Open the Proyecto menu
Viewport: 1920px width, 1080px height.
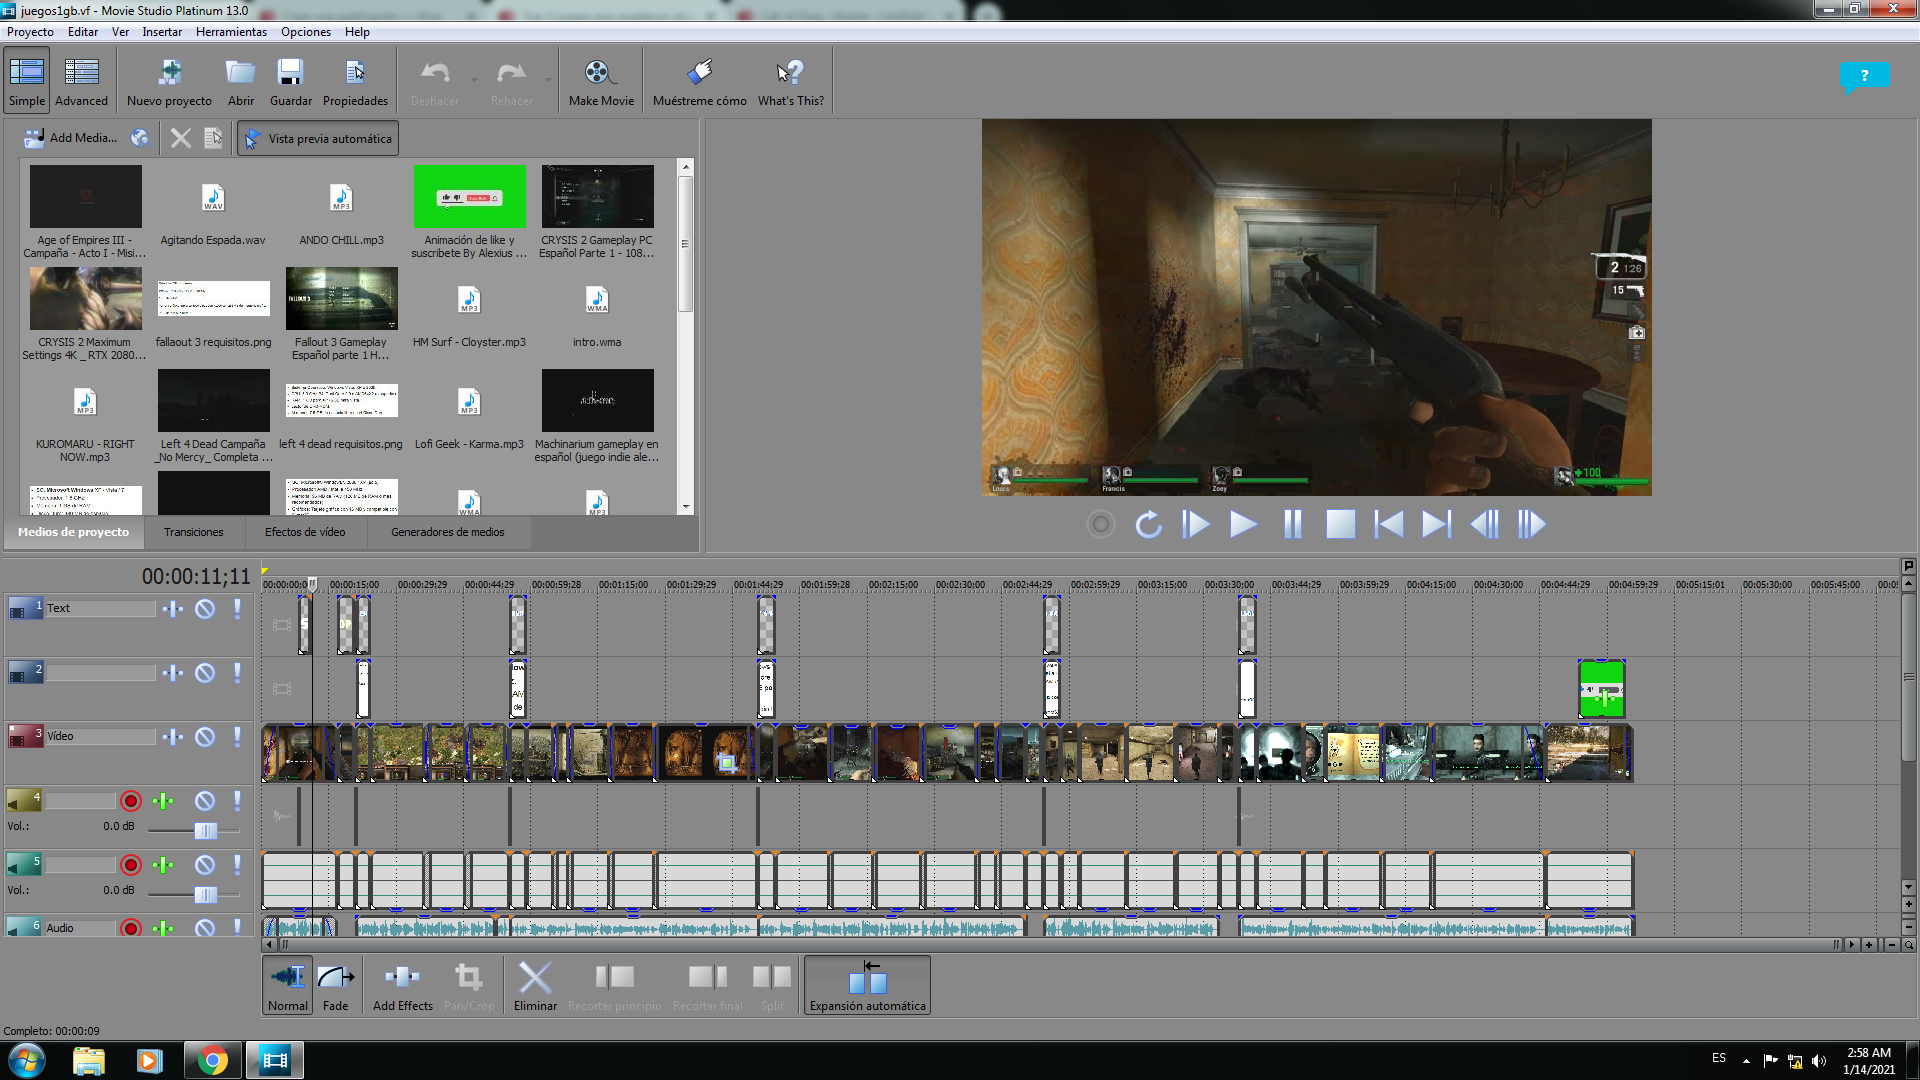[30, 32]
